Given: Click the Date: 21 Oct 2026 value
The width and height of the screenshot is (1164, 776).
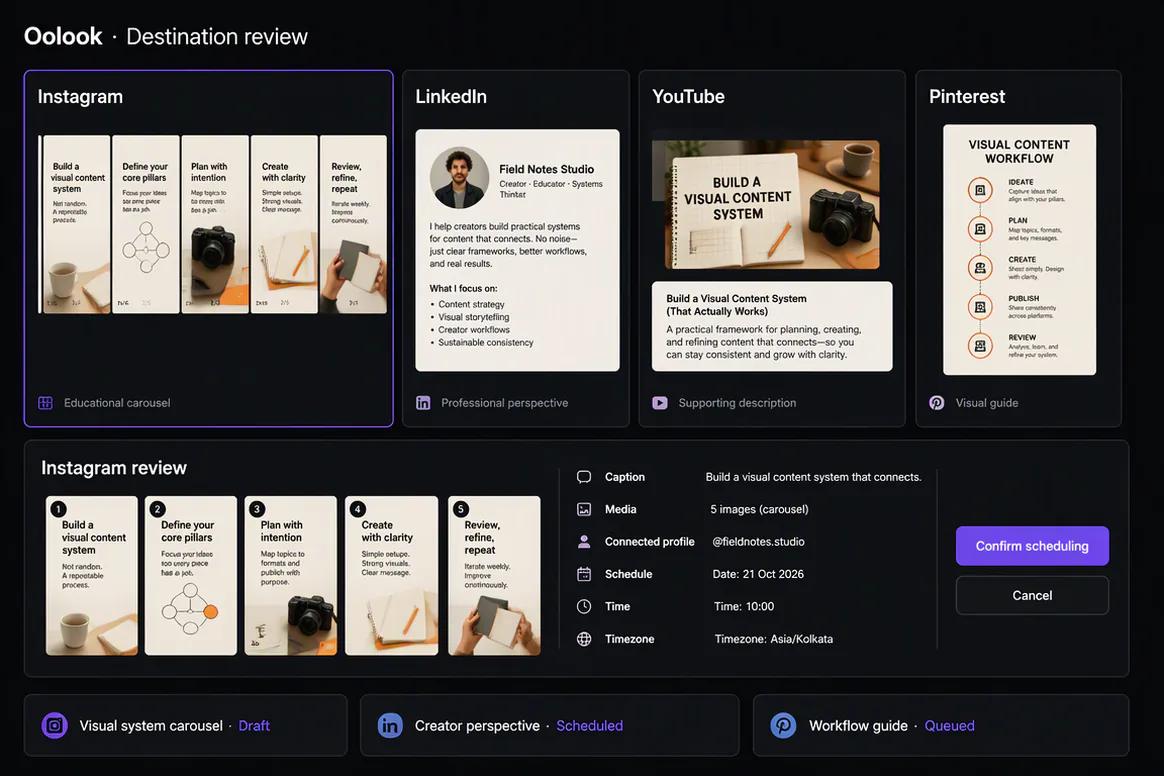Looking at the screenshot, I should coord(758,574).
